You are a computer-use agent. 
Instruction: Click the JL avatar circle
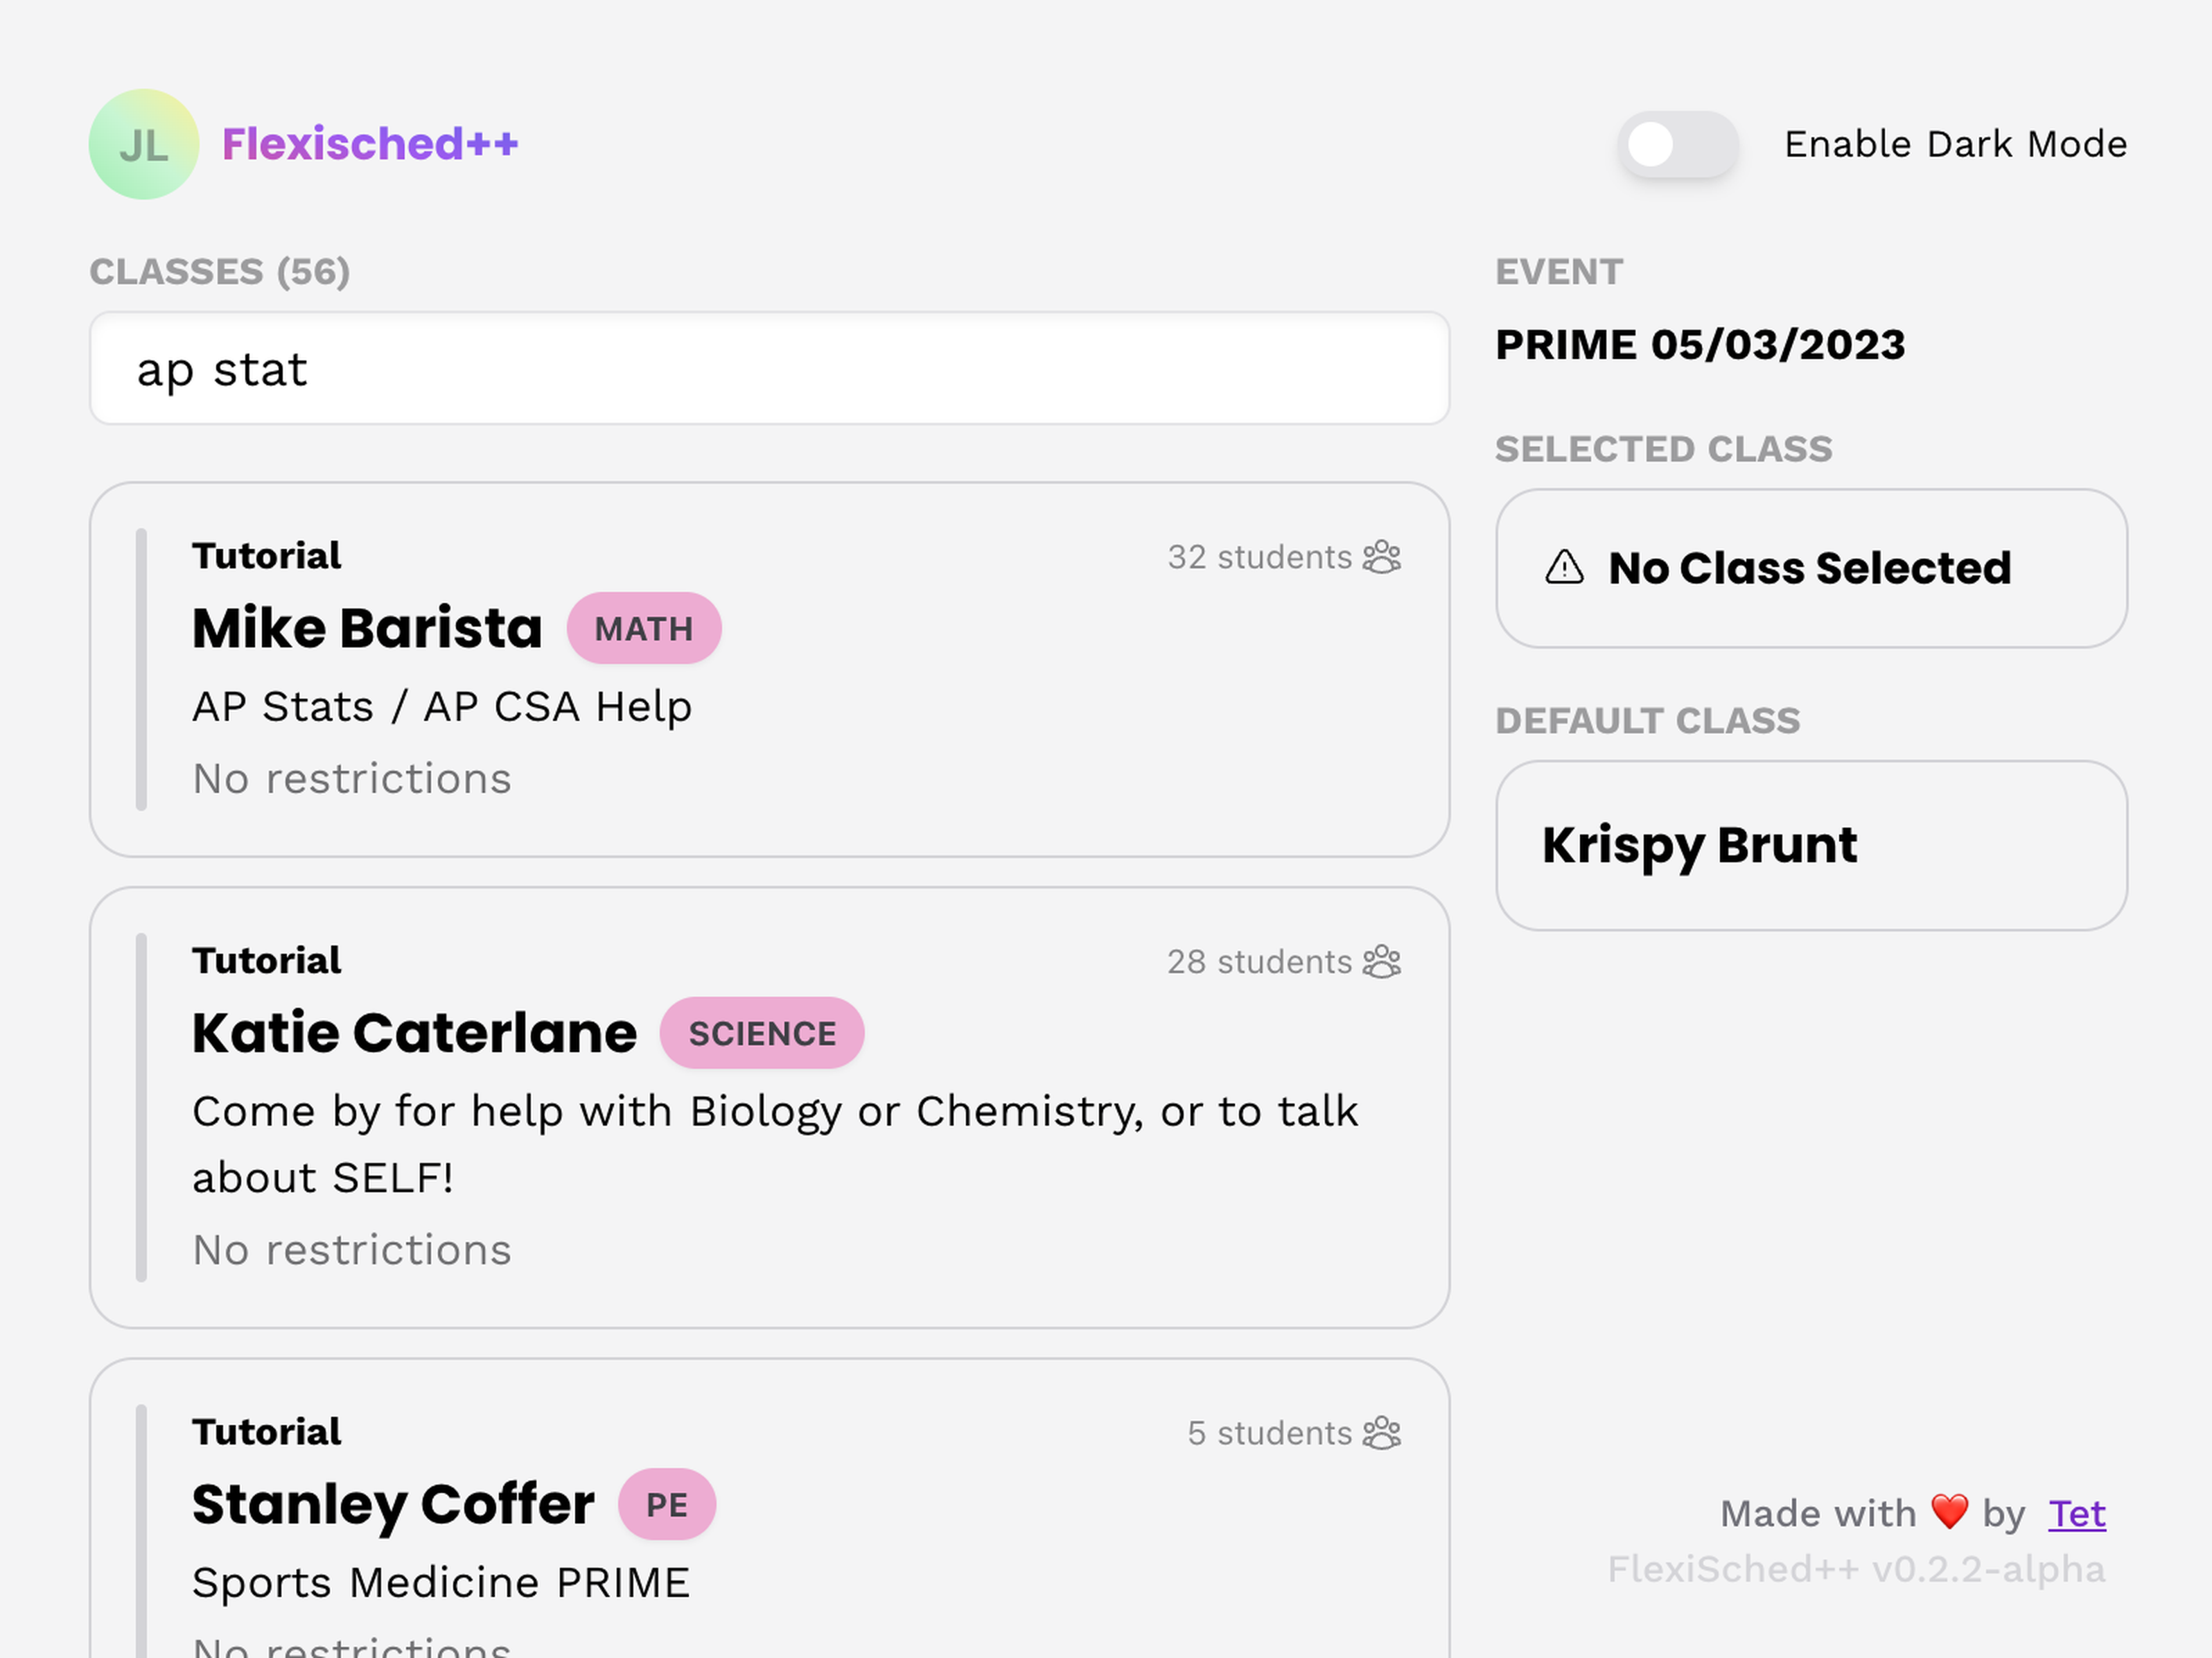[x=144, y=144]
